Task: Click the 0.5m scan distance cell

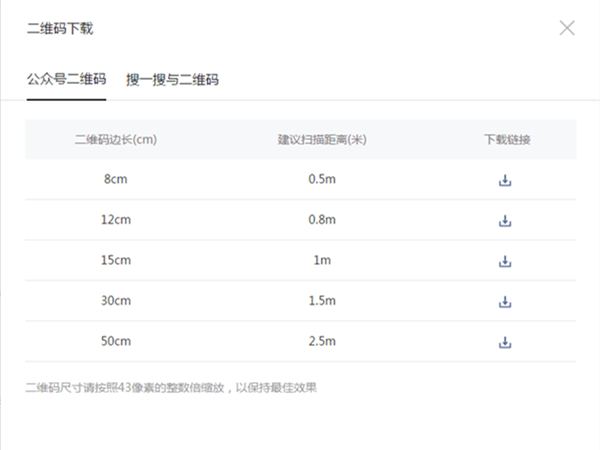Action: 322,180
